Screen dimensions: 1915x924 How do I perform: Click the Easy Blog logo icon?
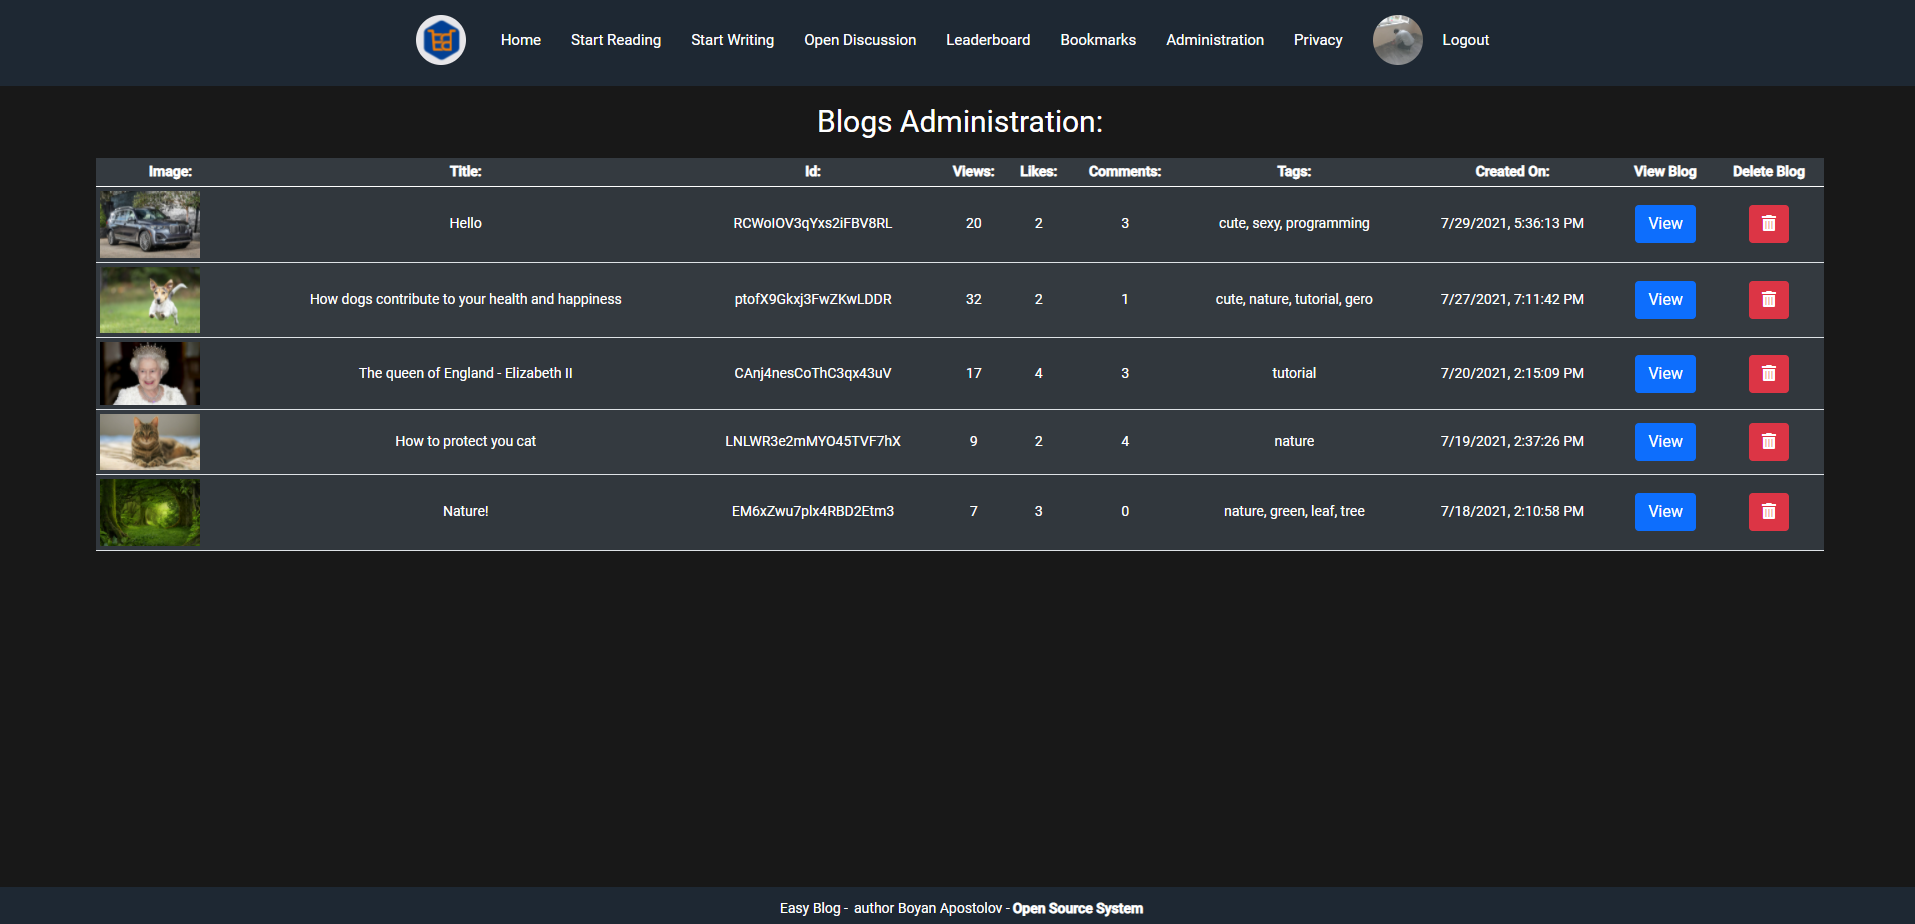coord(441,40)
